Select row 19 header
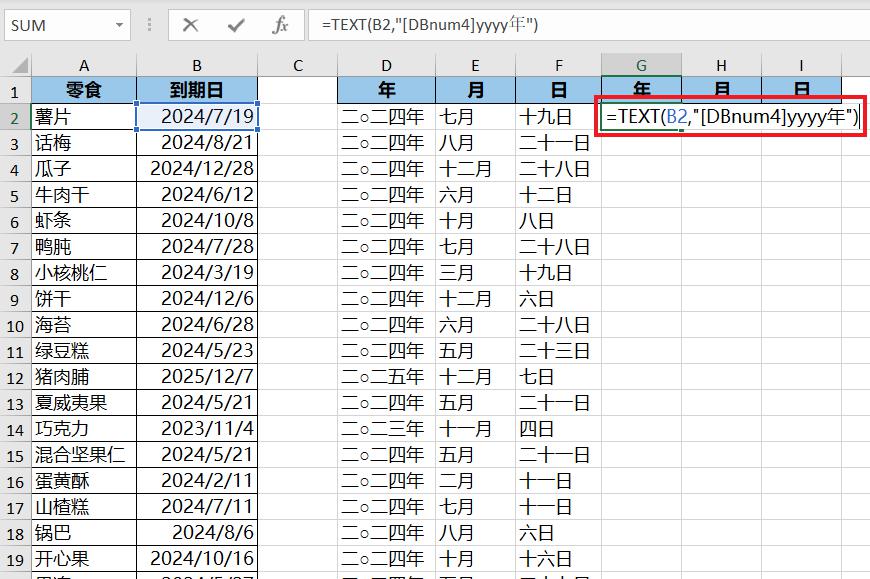 (x=15, y=558)
